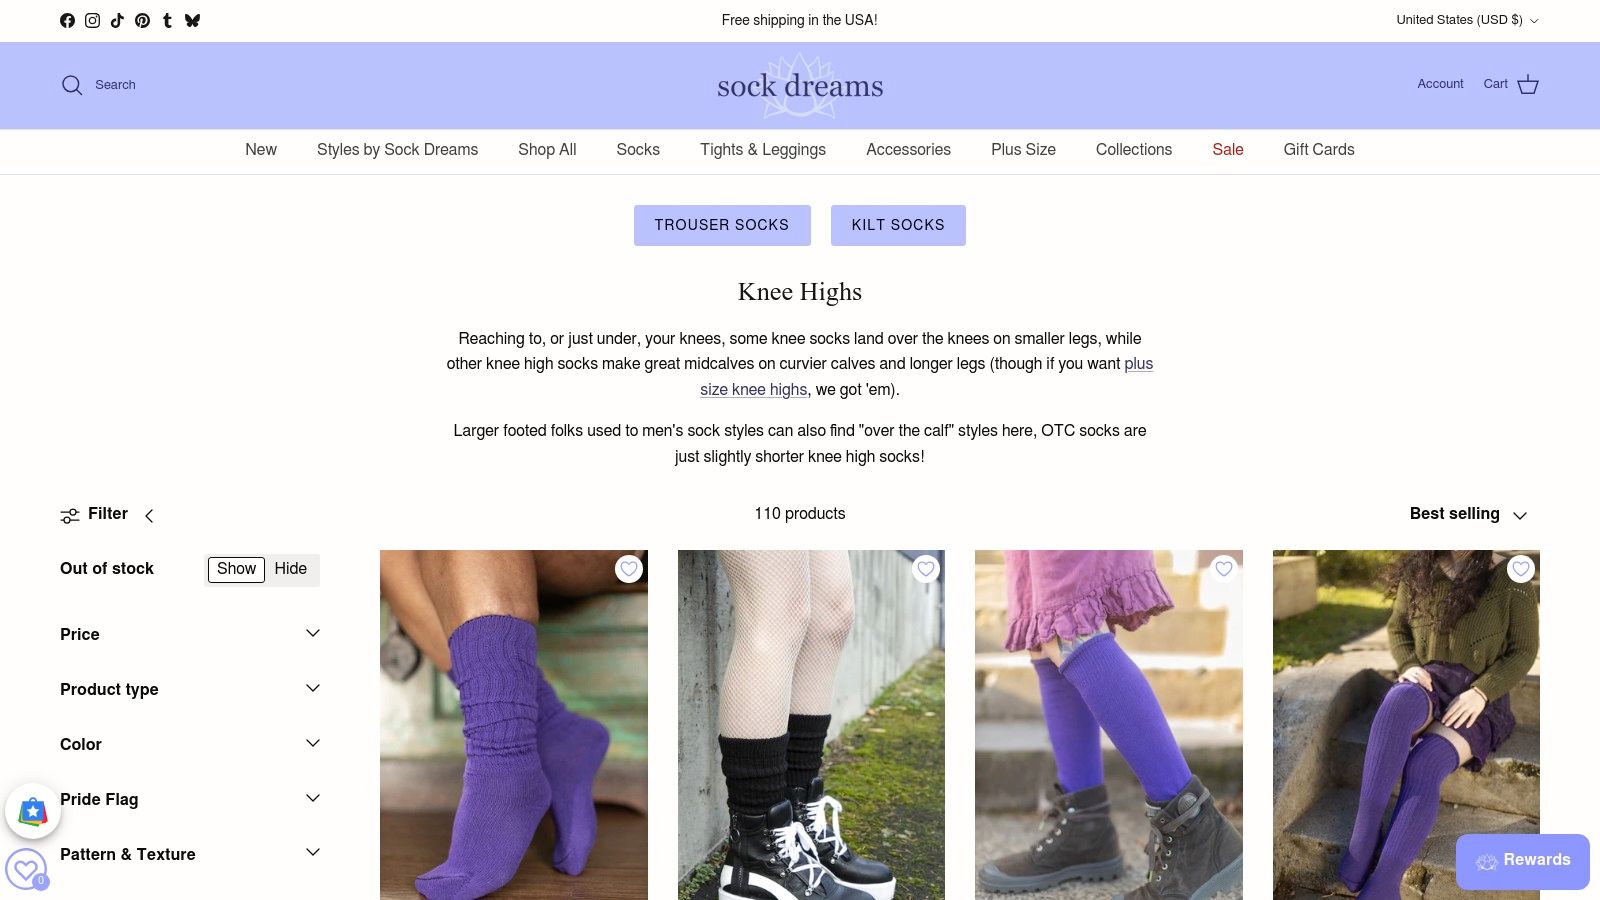Open the Pinterest social icon

coord(142,20)
